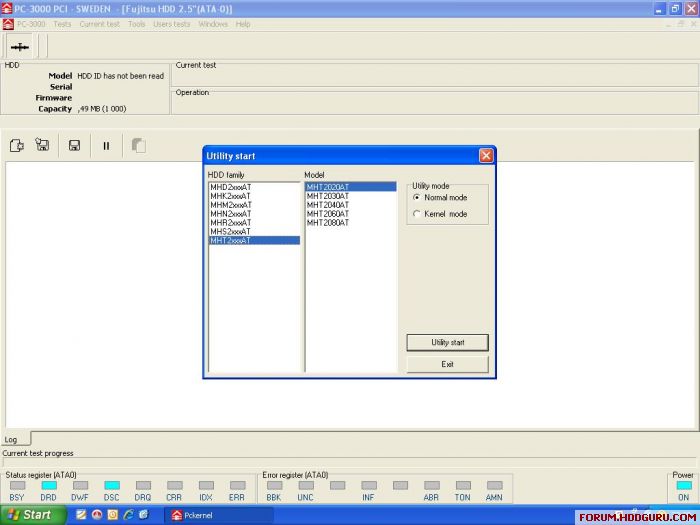Select MHR2xxxAT in HDD family list
The height and width of the screenshot is (525, 700).
pos(254,223)
